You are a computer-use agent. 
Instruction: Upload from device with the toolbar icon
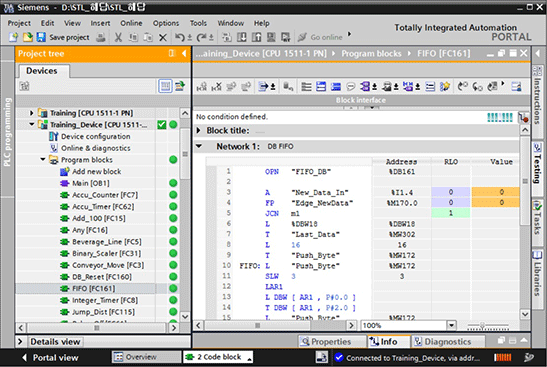tap(256, 37)
